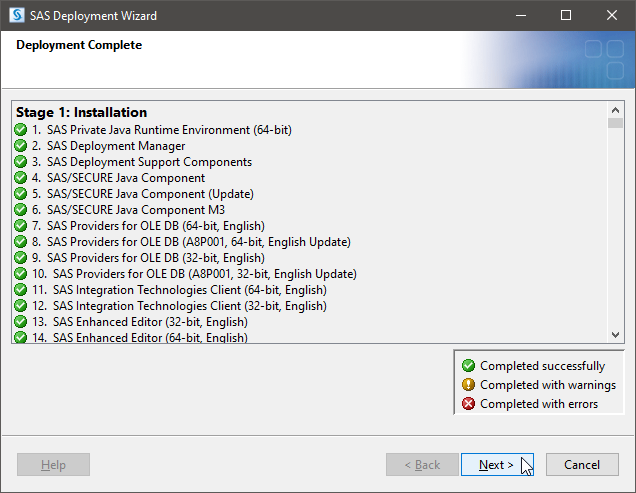Click the scroll down arrow of the list
636x493 pixels.
tap(615, 335)
